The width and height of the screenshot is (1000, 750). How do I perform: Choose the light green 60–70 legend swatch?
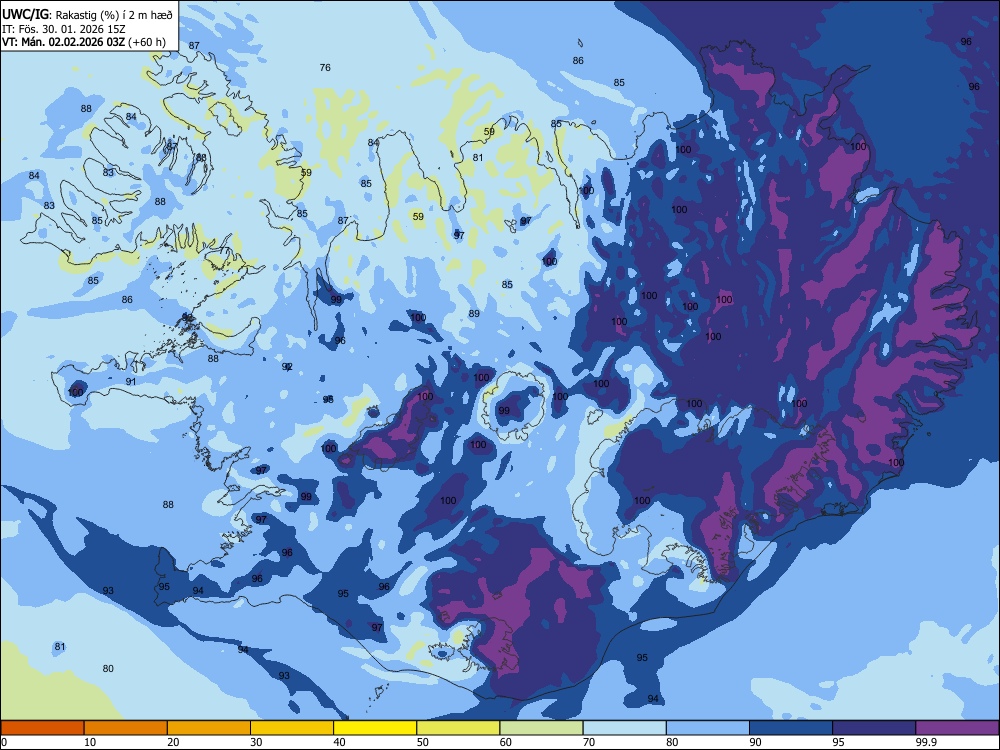point(541,728)
